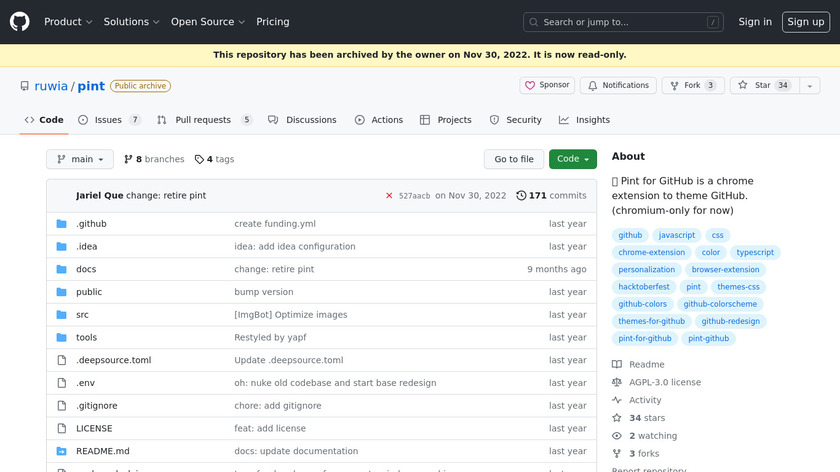
Task: Expand the star list dropdown arrow
Action: [808, 86]
